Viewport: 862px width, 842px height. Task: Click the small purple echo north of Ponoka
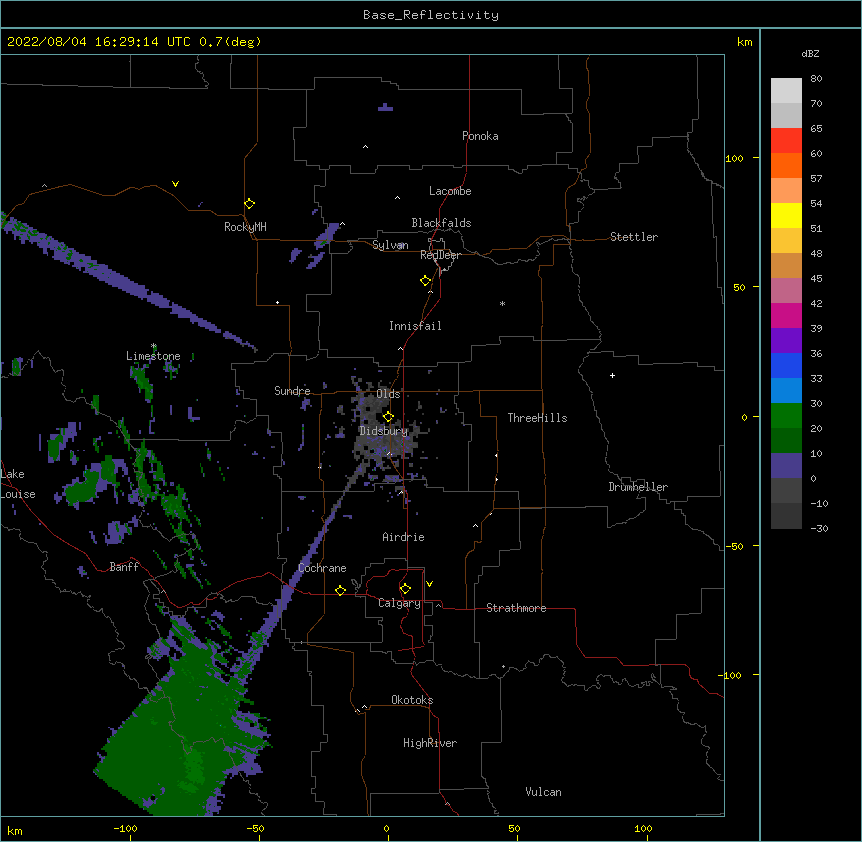pyautogui.click(x=385, y=107)
